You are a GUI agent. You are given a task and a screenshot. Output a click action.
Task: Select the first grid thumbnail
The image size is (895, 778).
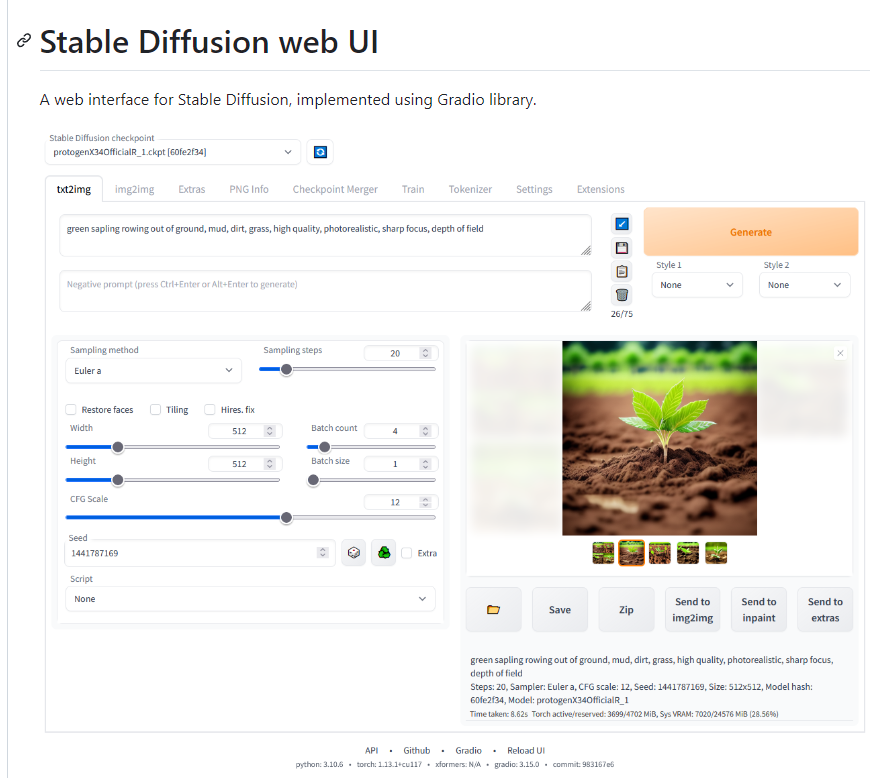tap(603, 553)
